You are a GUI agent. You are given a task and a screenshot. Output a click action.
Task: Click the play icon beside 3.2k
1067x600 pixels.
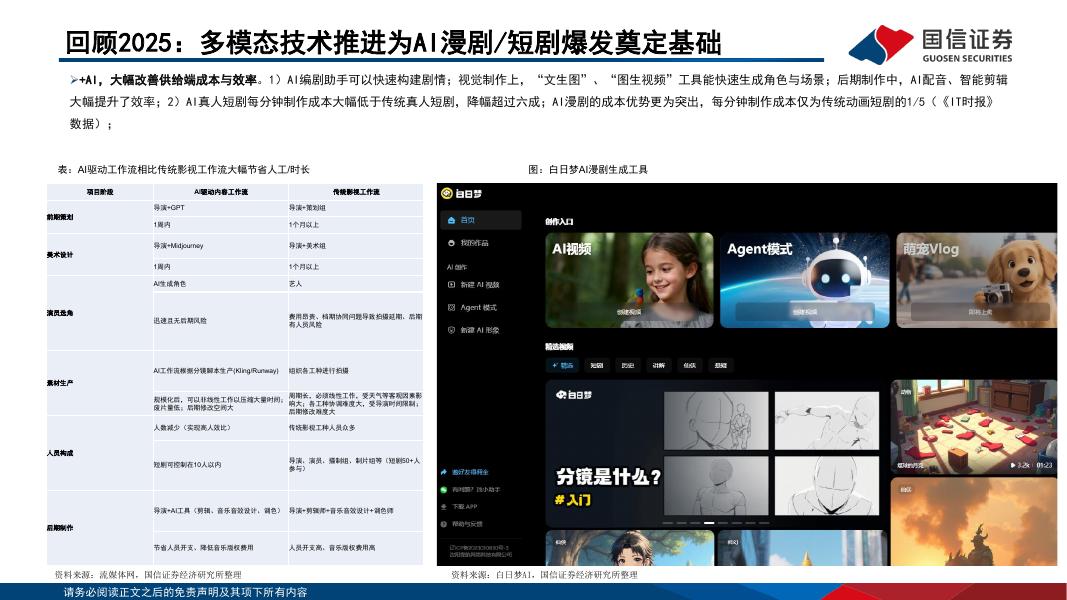point(1013,465)
